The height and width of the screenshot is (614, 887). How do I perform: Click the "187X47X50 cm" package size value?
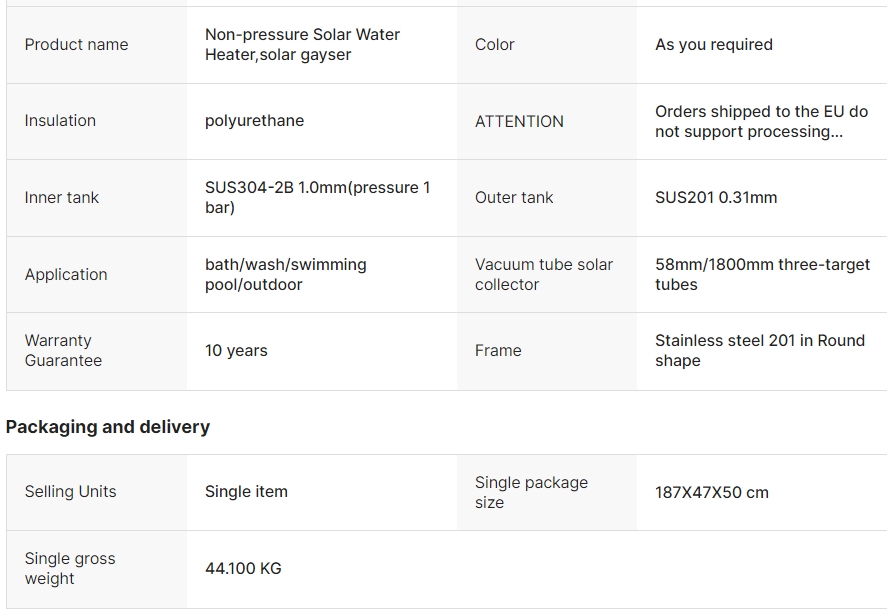click(x=711, y=492)
